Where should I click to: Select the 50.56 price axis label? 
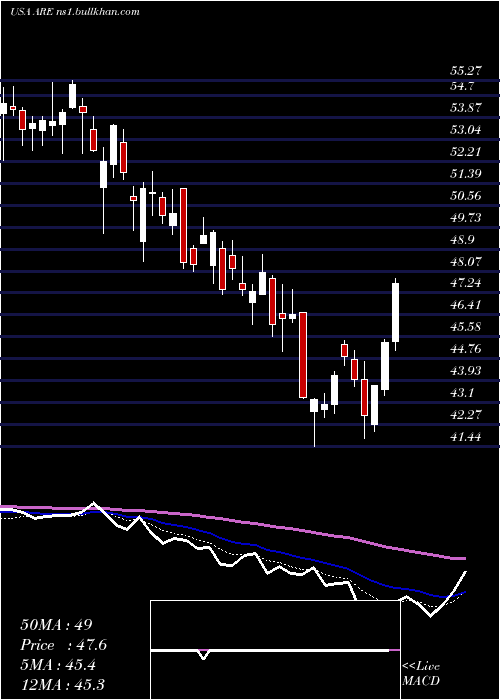click(x=466, y=196)
